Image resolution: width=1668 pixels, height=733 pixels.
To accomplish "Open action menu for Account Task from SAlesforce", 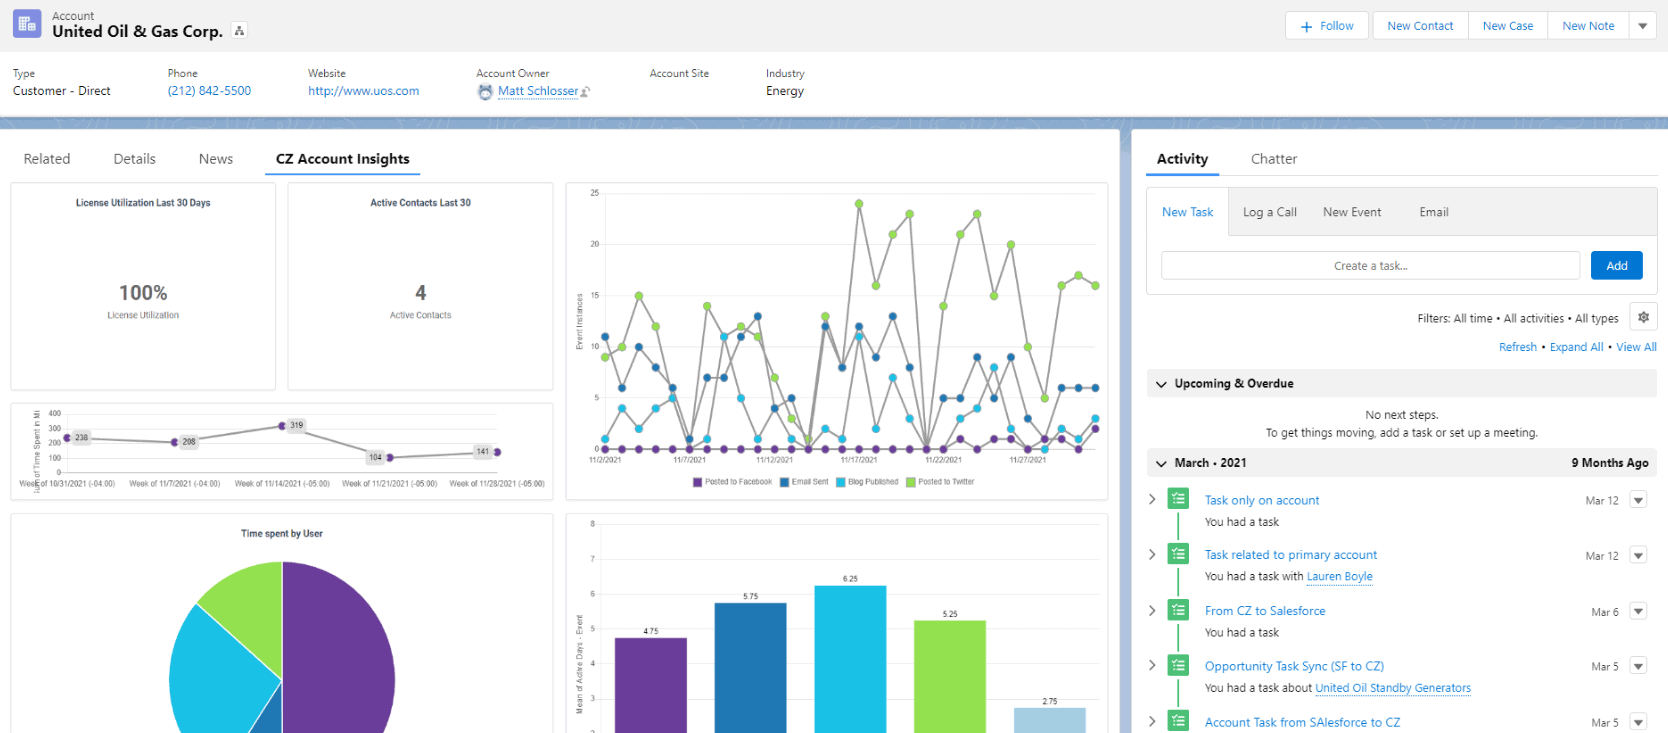I will pos(1638,722).
